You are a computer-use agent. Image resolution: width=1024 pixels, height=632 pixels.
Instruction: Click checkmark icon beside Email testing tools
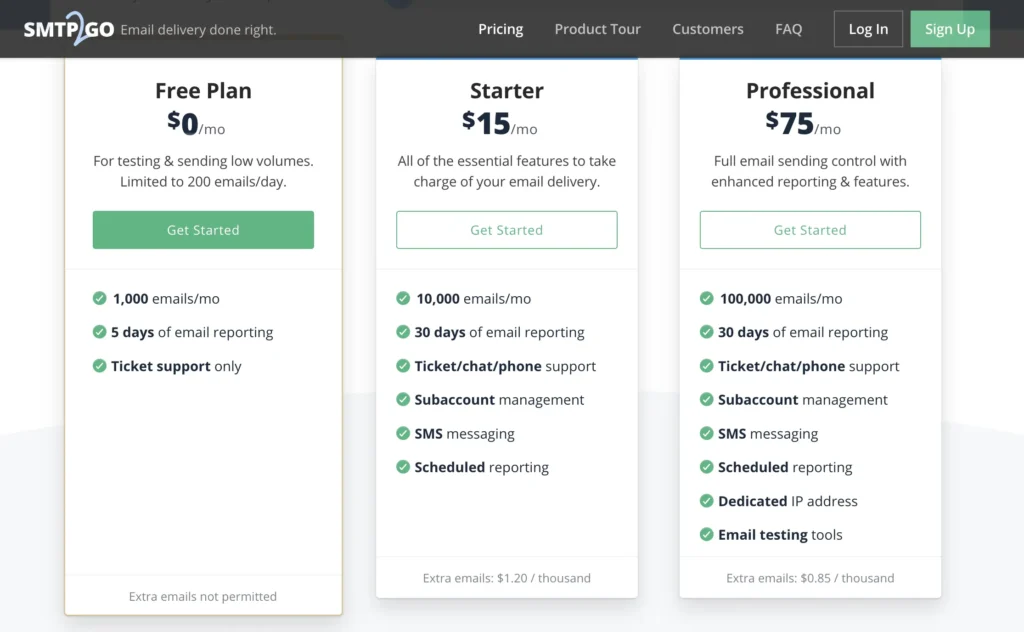tap(707, 535)
